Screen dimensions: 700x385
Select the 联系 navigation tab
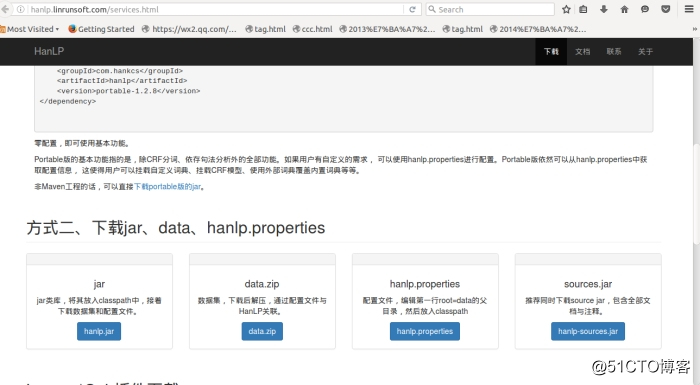614,52
